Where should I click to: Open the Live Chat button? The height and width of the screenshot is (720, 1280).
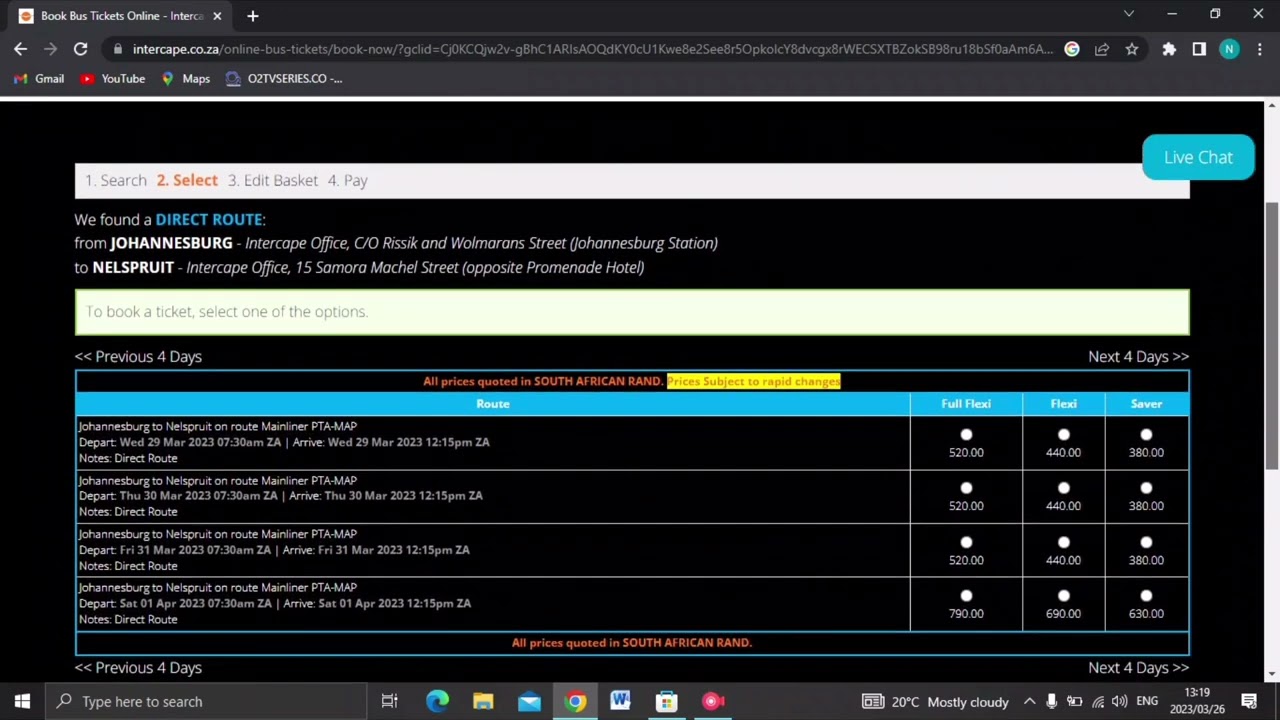tap(1198, 157)
